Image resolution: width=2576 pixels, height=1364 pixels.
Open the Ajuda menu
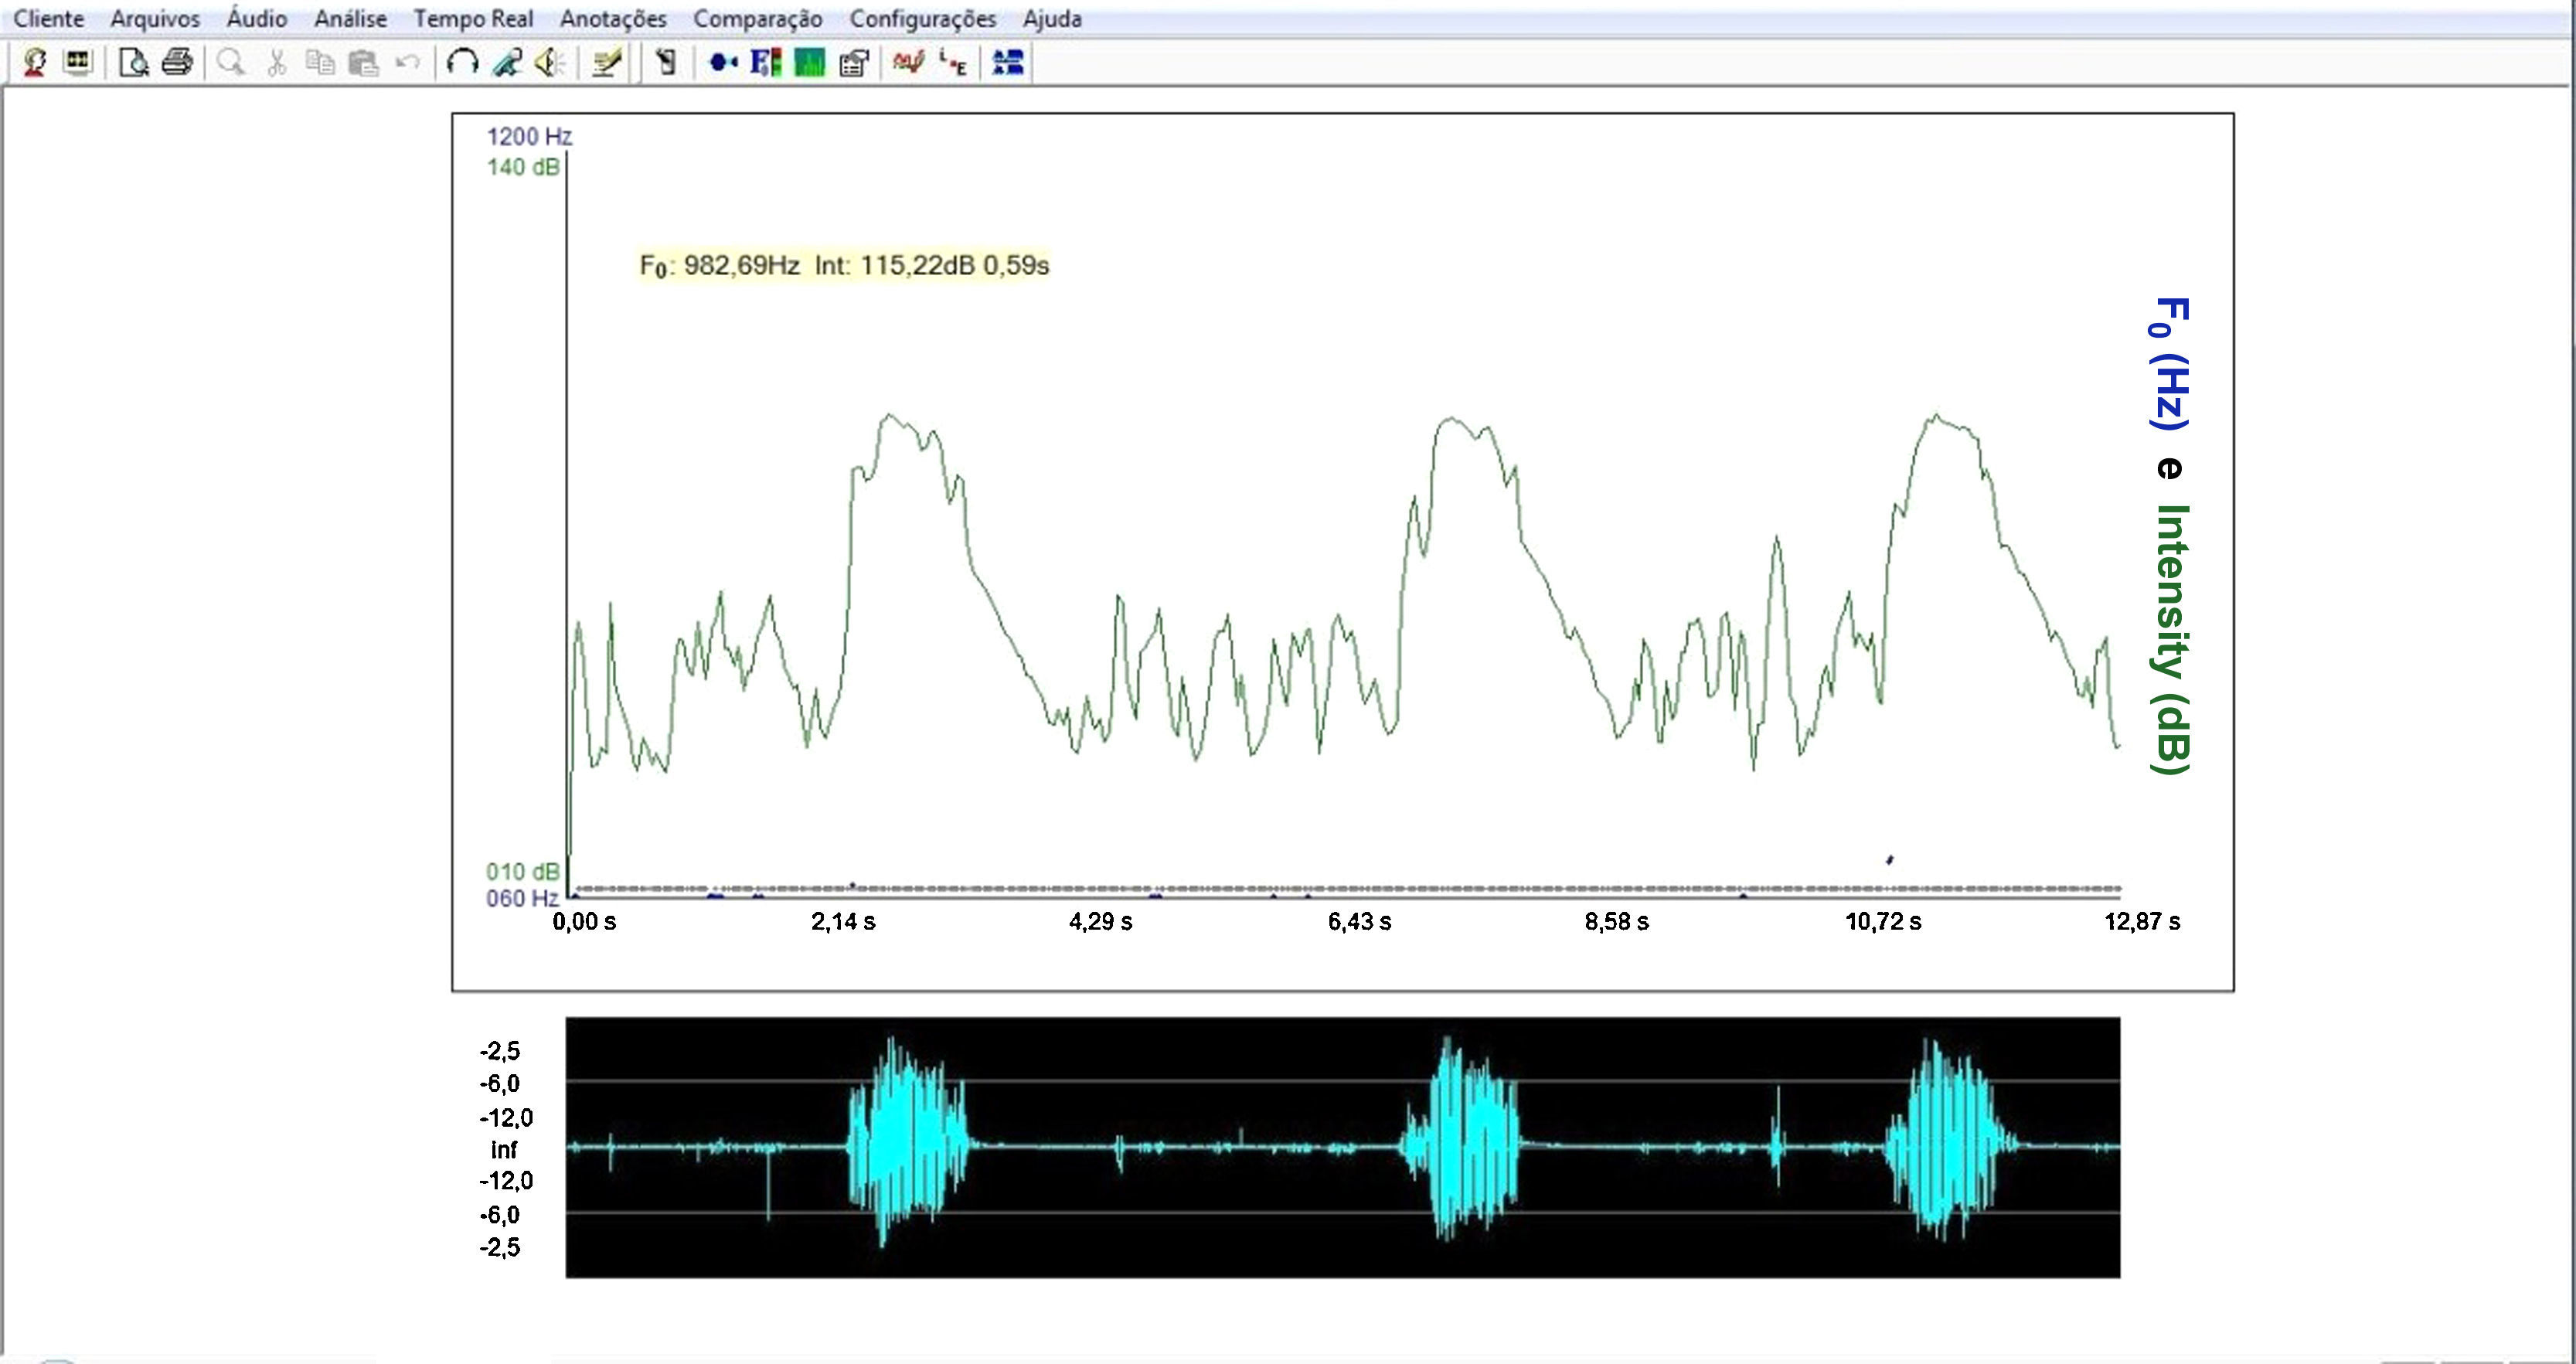point(1052,19)
